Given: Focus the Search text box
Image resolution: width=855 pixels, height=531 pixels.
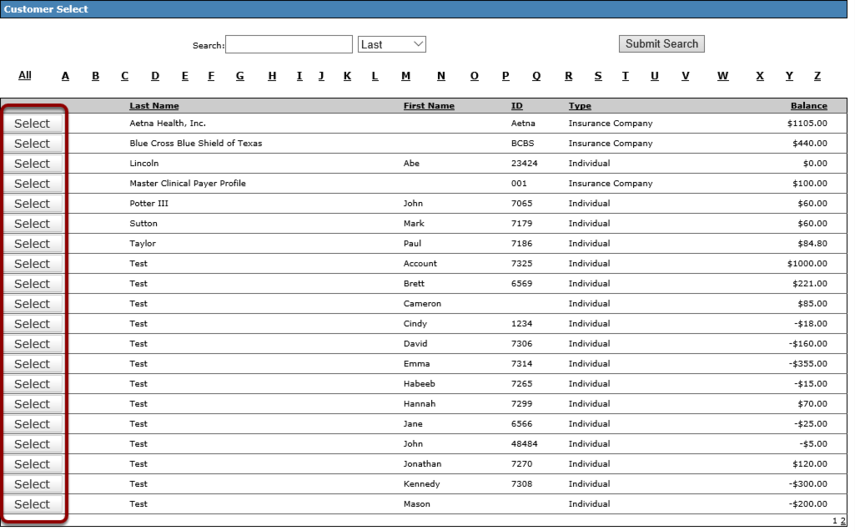Looking at the screenshot, I should [288, 45].
